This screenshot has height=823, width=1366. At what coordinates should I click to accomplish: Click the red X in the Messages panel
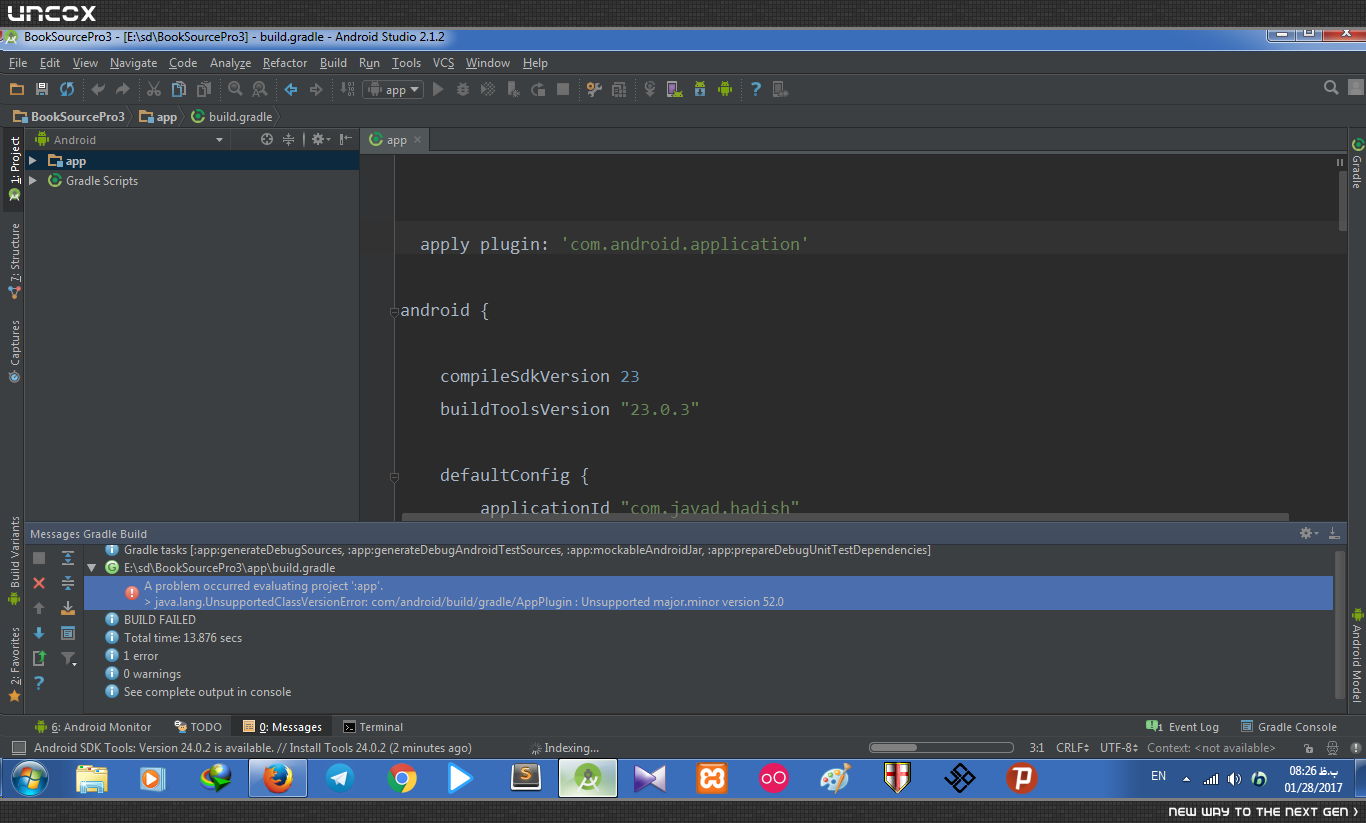[x=39, y=583]
